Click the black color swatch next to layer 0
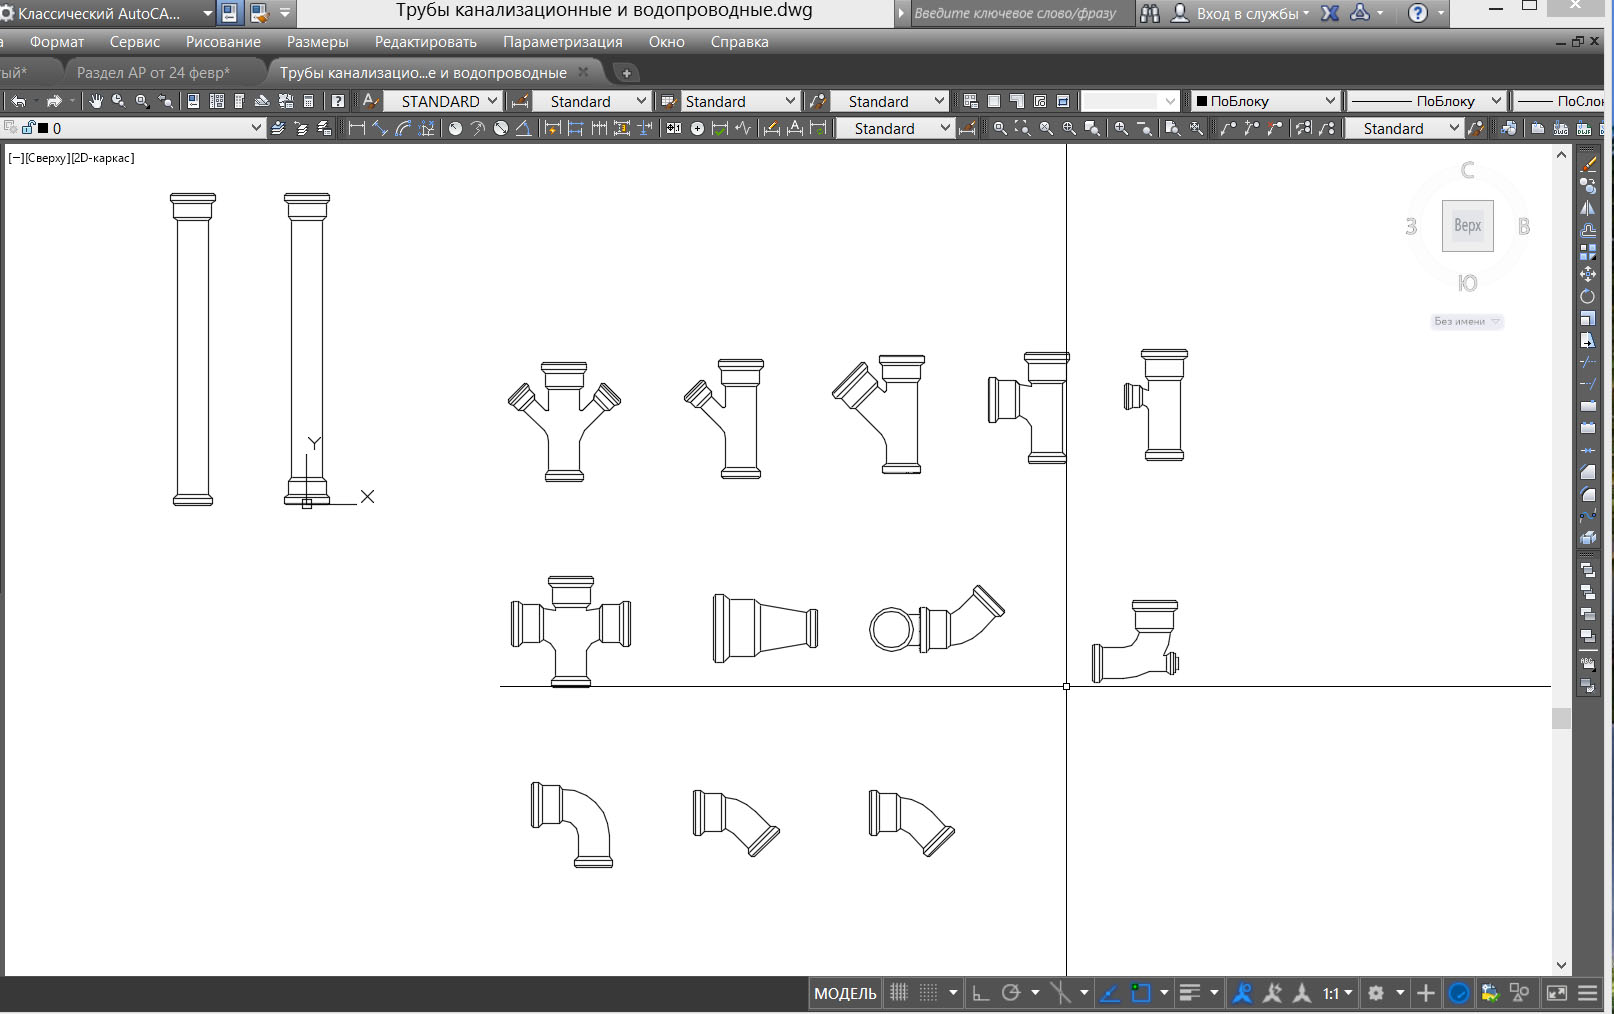Viewport: 1614px width, 1014px height. click(43, 128)
